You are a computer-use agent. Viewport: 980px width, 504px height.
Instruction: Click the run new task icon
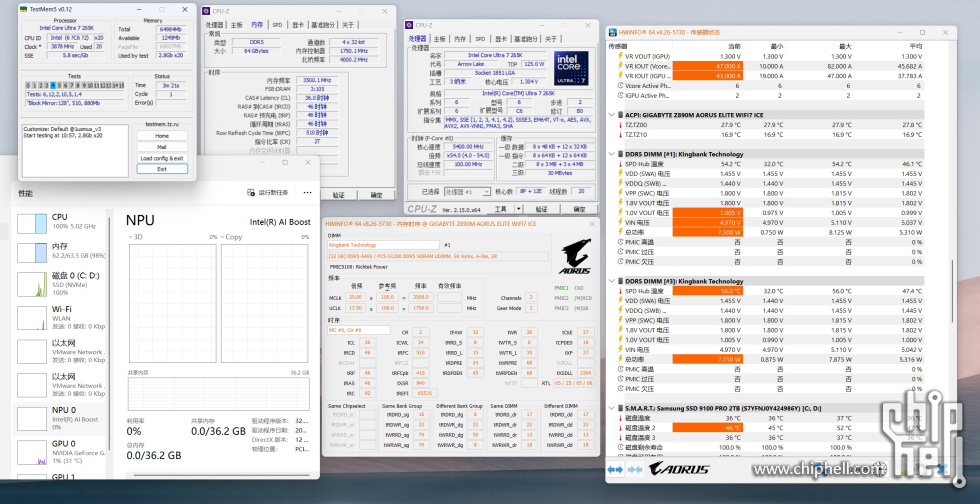[251, 193]
